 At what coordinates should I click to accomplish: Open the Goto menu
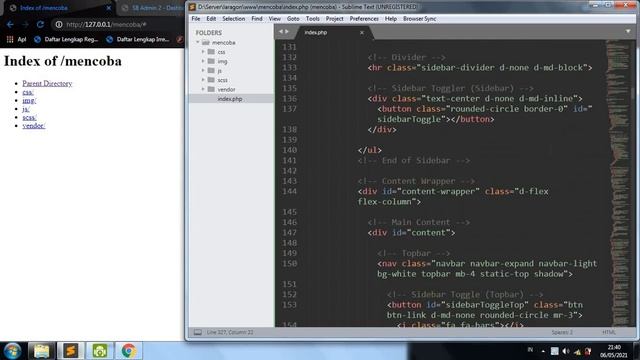click(x=293, y=19)
